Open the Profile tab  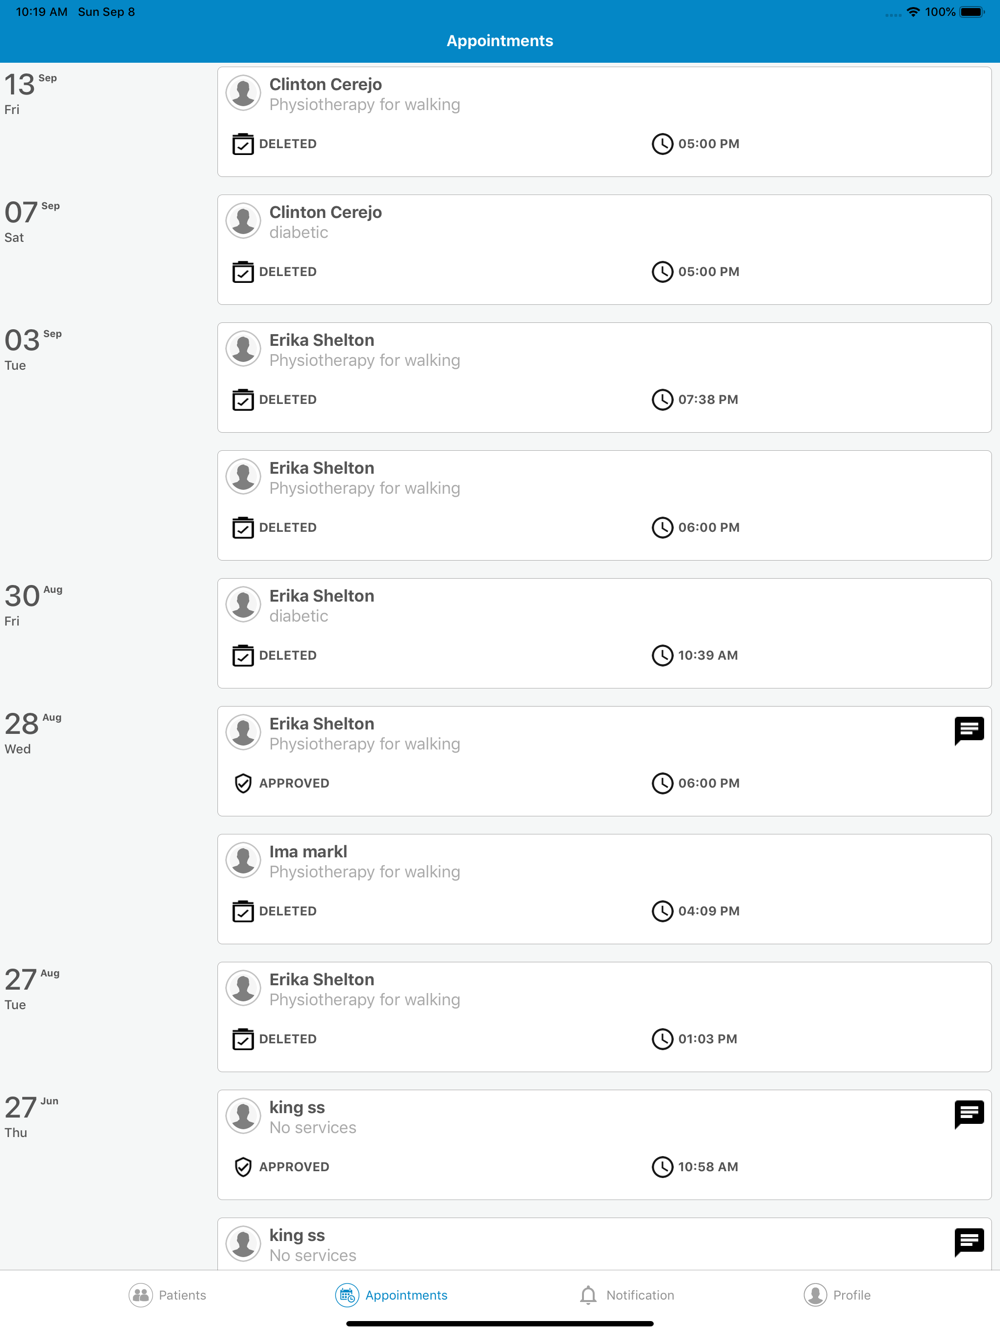(837, 1295)
